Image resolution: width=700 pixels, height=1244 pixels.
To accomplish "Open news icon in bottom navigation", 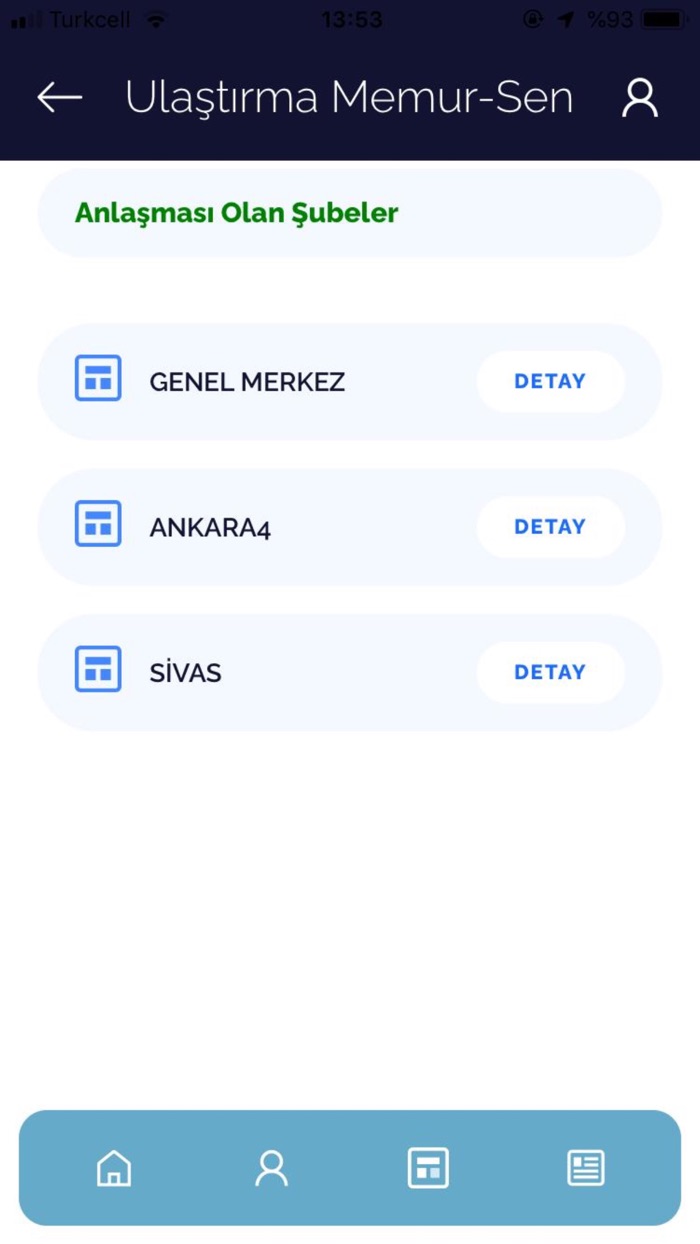I will (586, 1168).
